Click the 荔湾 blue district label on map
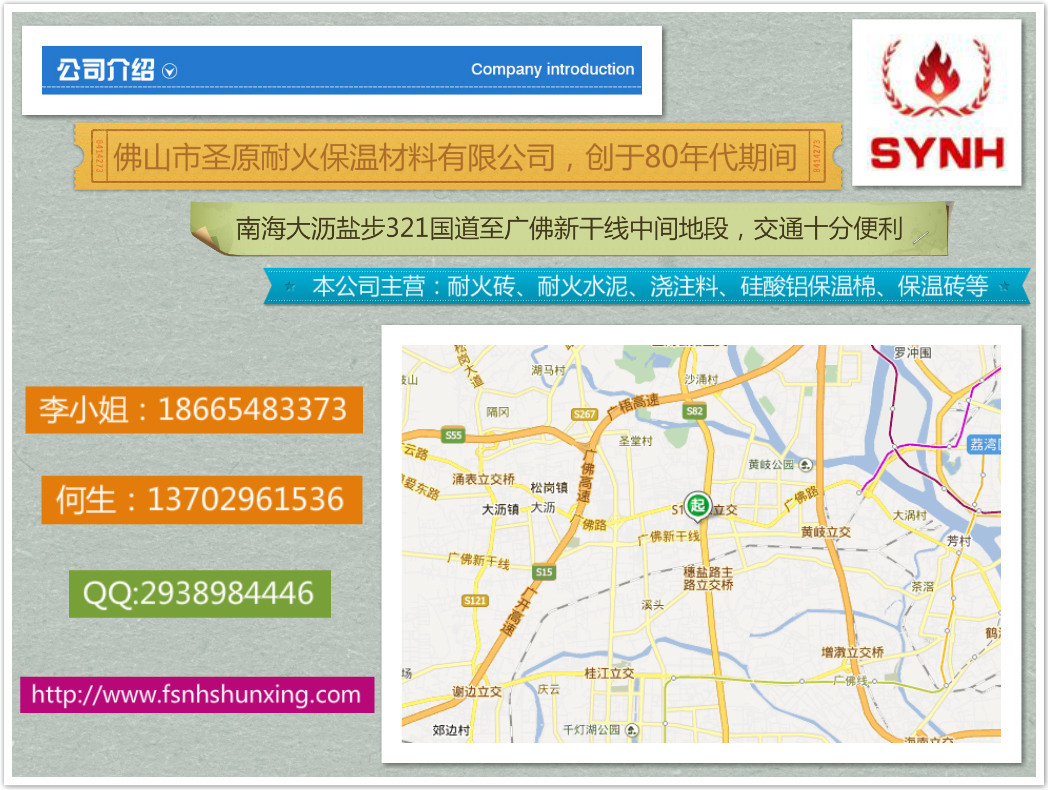This screenshot has height=790, width=1048. 984,444
